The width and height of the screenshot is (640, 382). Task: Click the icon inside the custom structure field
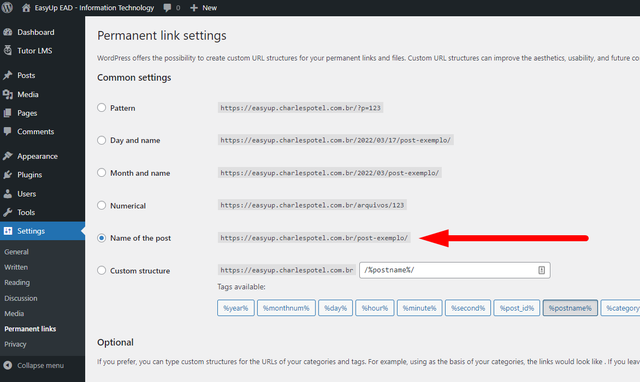pos(541,270)
